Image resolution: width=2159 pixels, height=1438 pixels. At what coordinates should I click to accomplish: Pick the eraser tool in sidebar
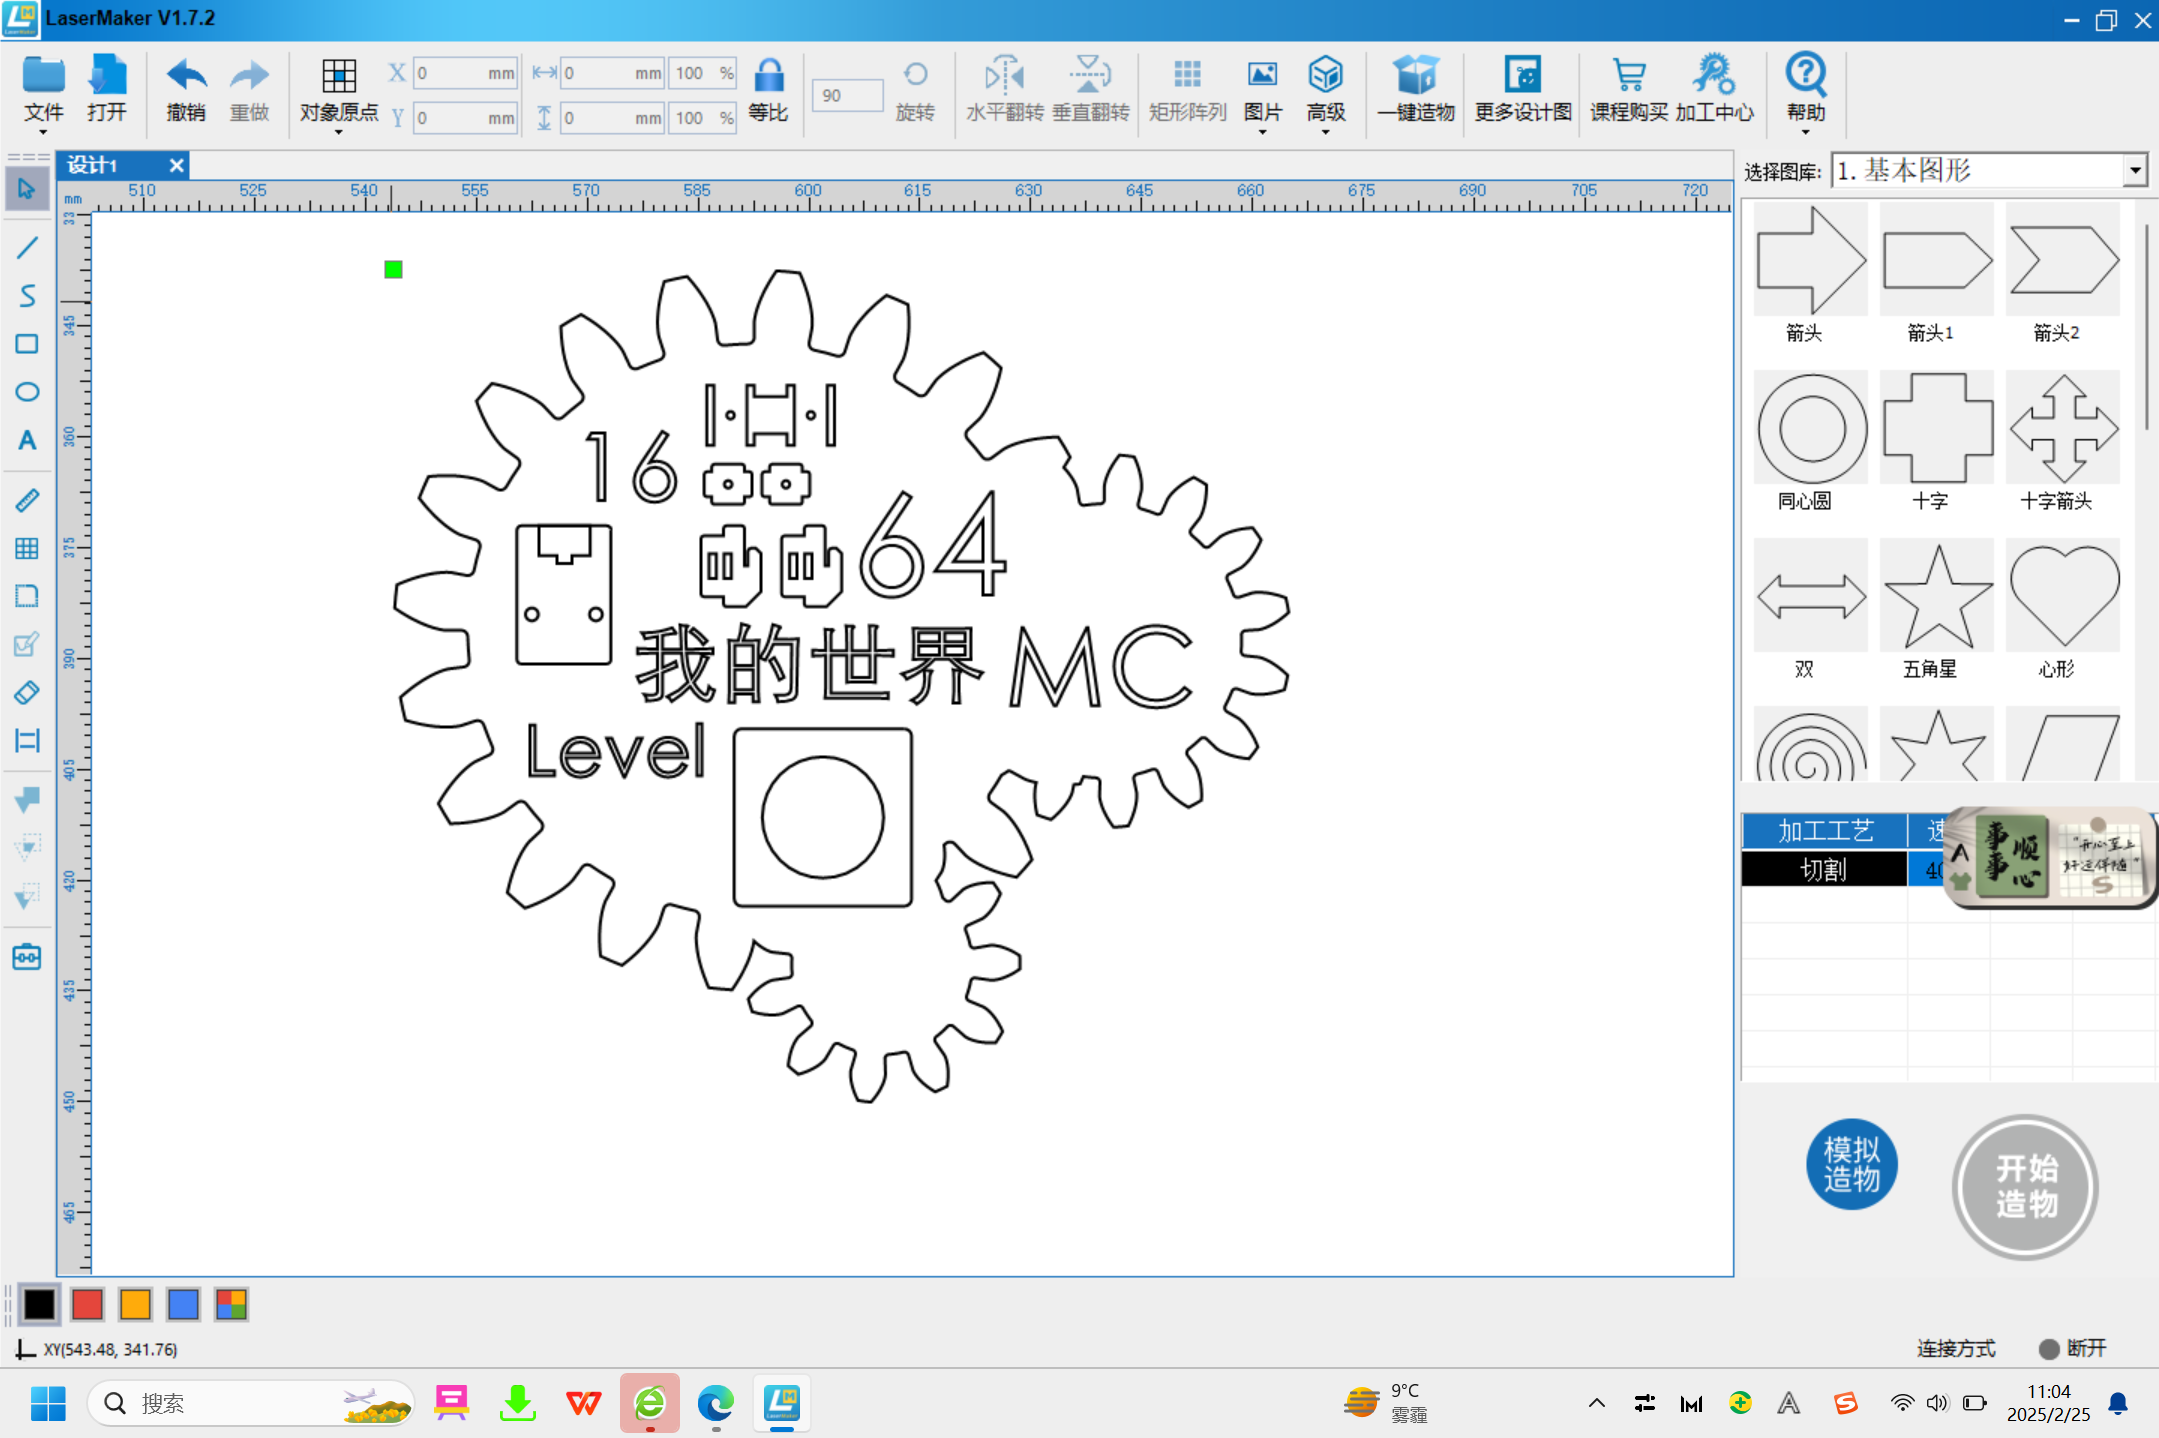[27, 692]
